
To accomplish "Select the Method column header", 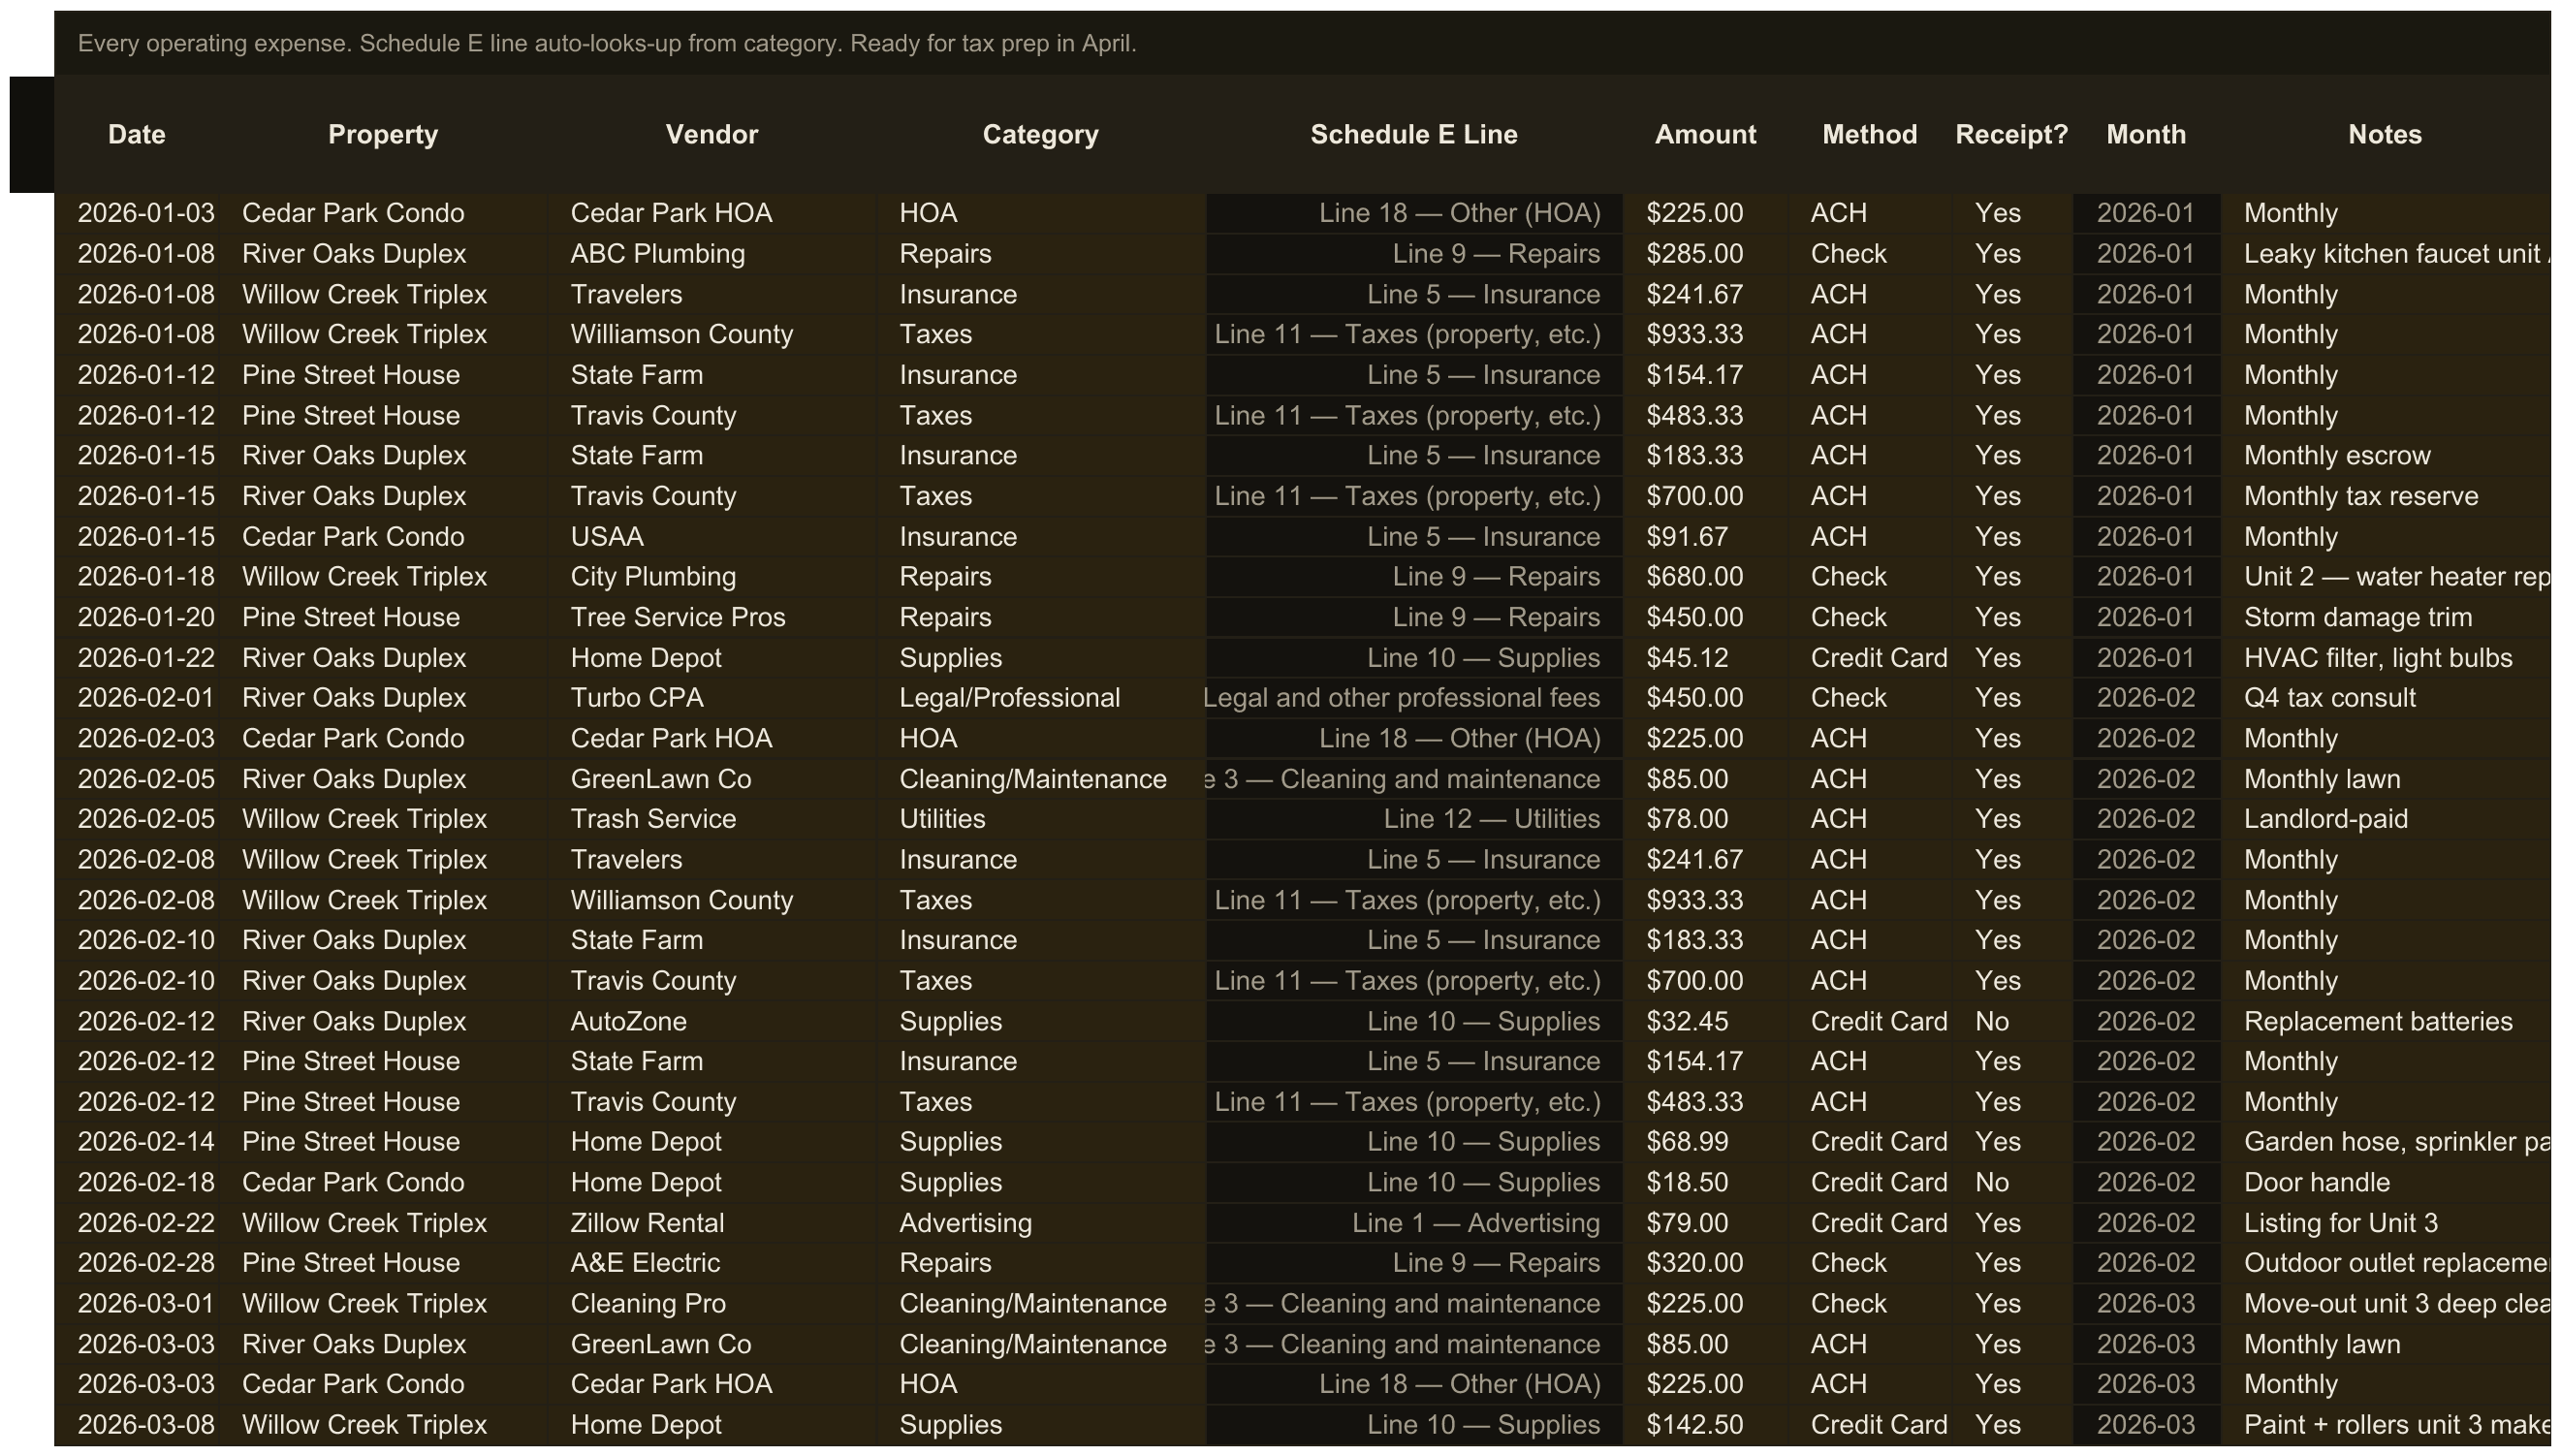I will tap(1870, 134).
